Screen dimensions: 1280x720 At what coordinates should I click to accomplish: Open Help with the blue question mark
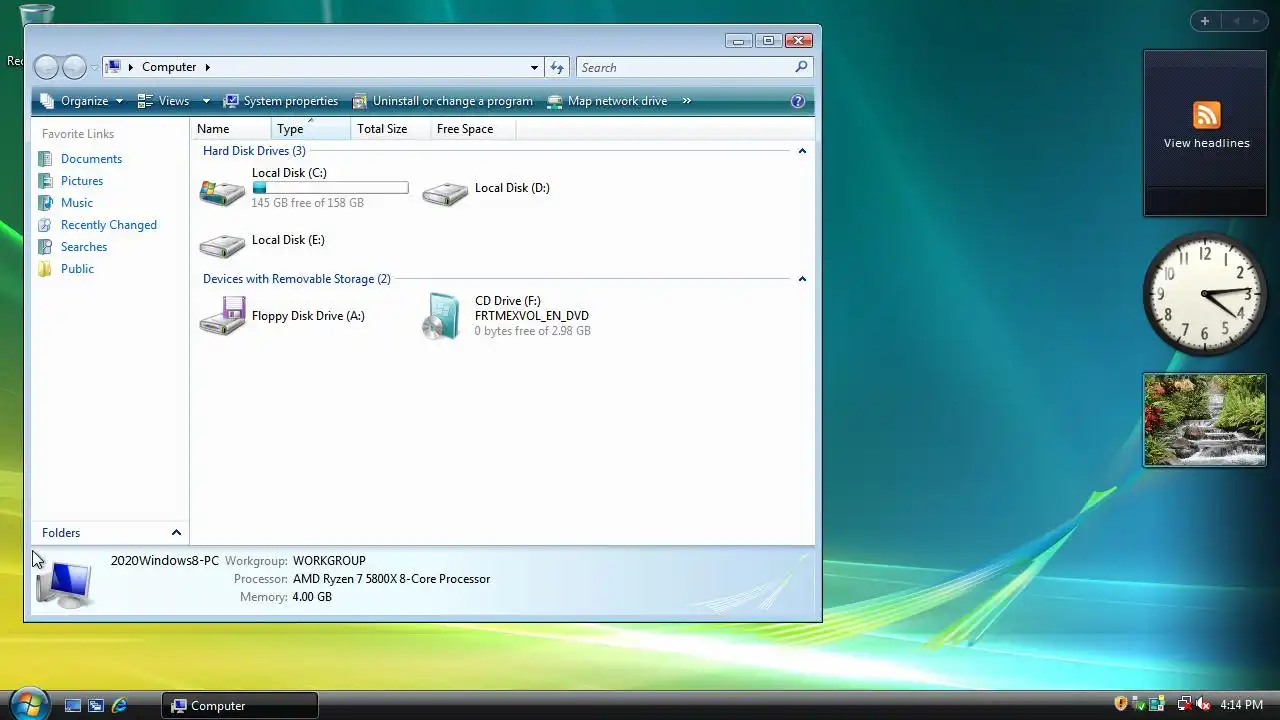[x=798, y=101]
